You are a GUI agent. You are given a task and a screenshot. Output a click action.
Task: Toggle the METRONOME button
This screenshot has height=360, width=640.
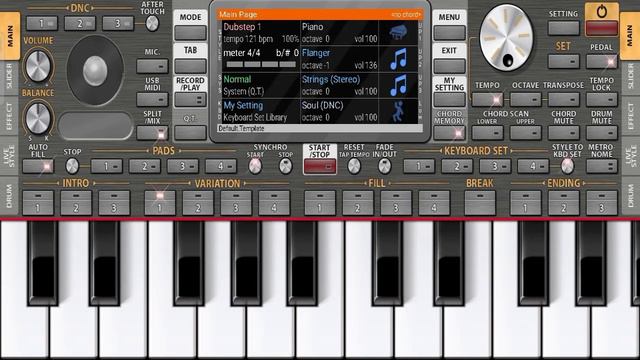[x=601, y=167]
